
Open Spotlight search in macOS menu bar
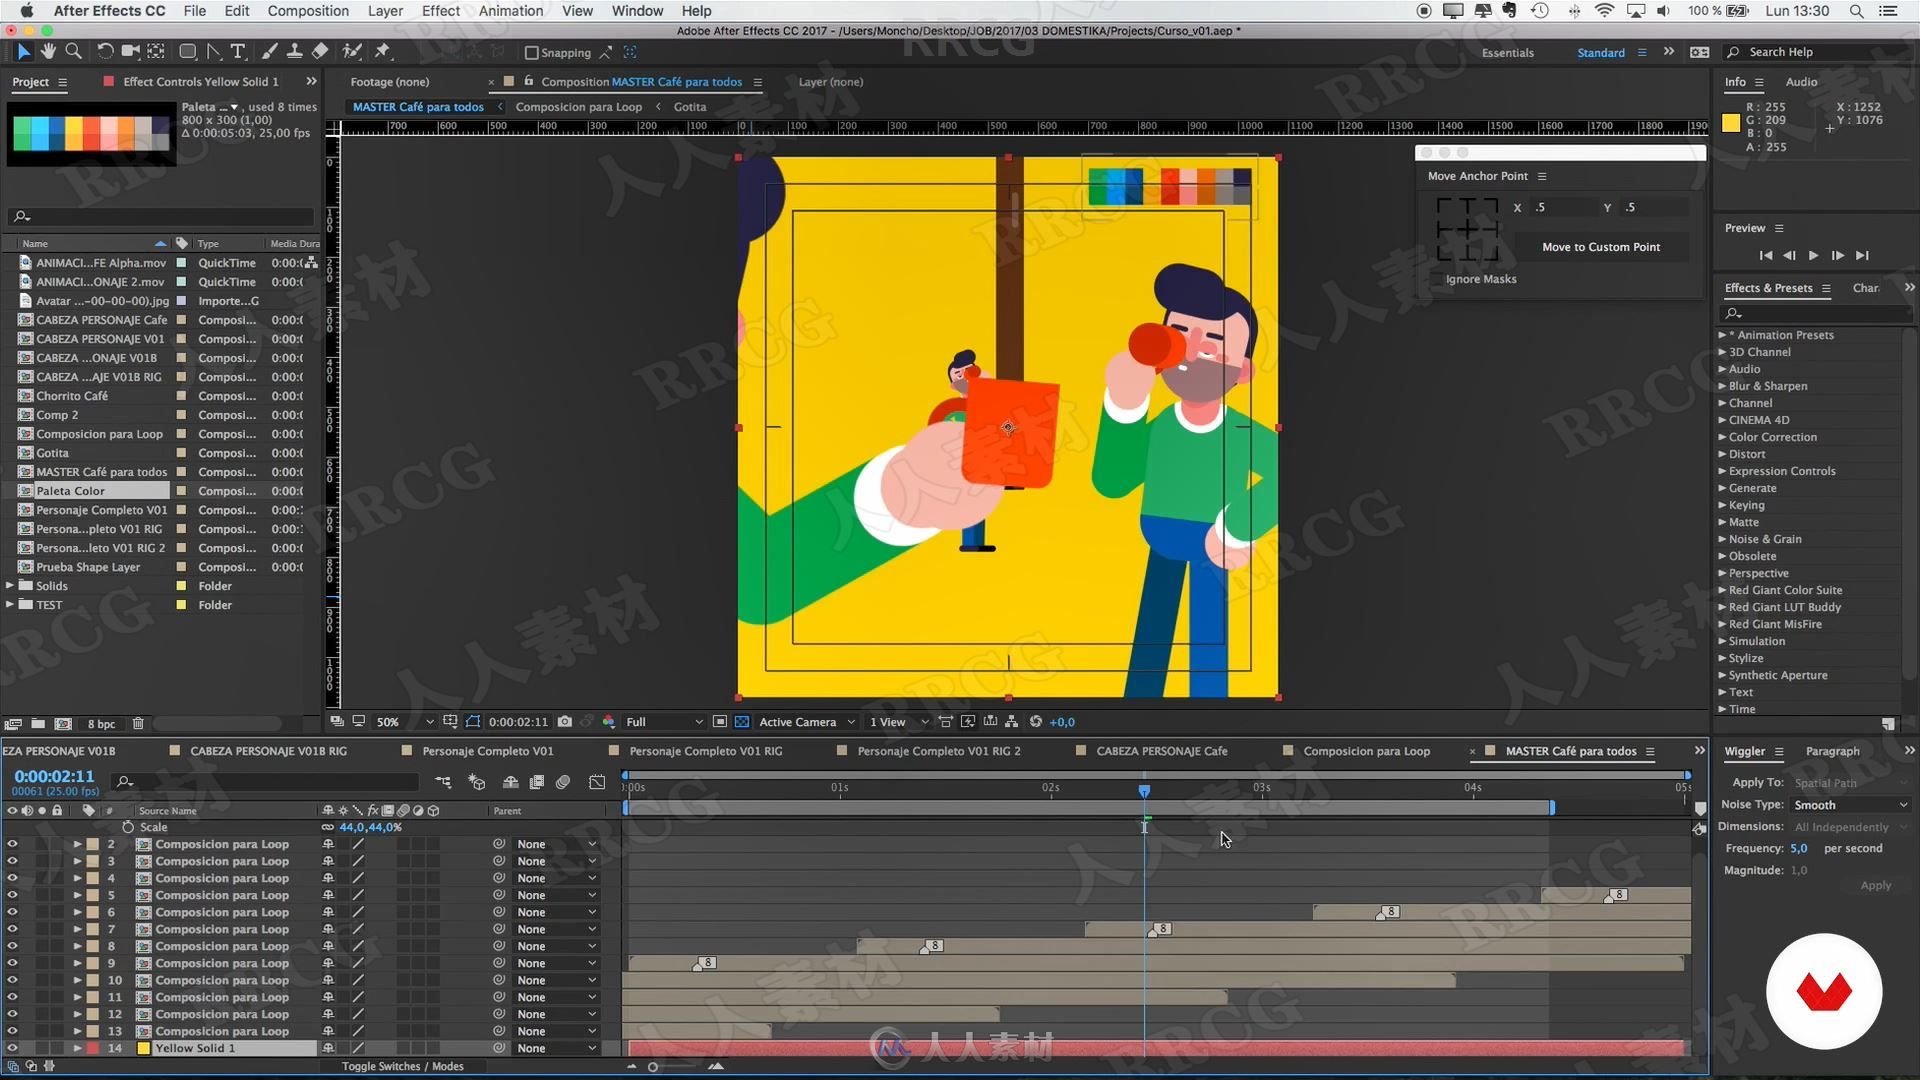(1856, 11)
